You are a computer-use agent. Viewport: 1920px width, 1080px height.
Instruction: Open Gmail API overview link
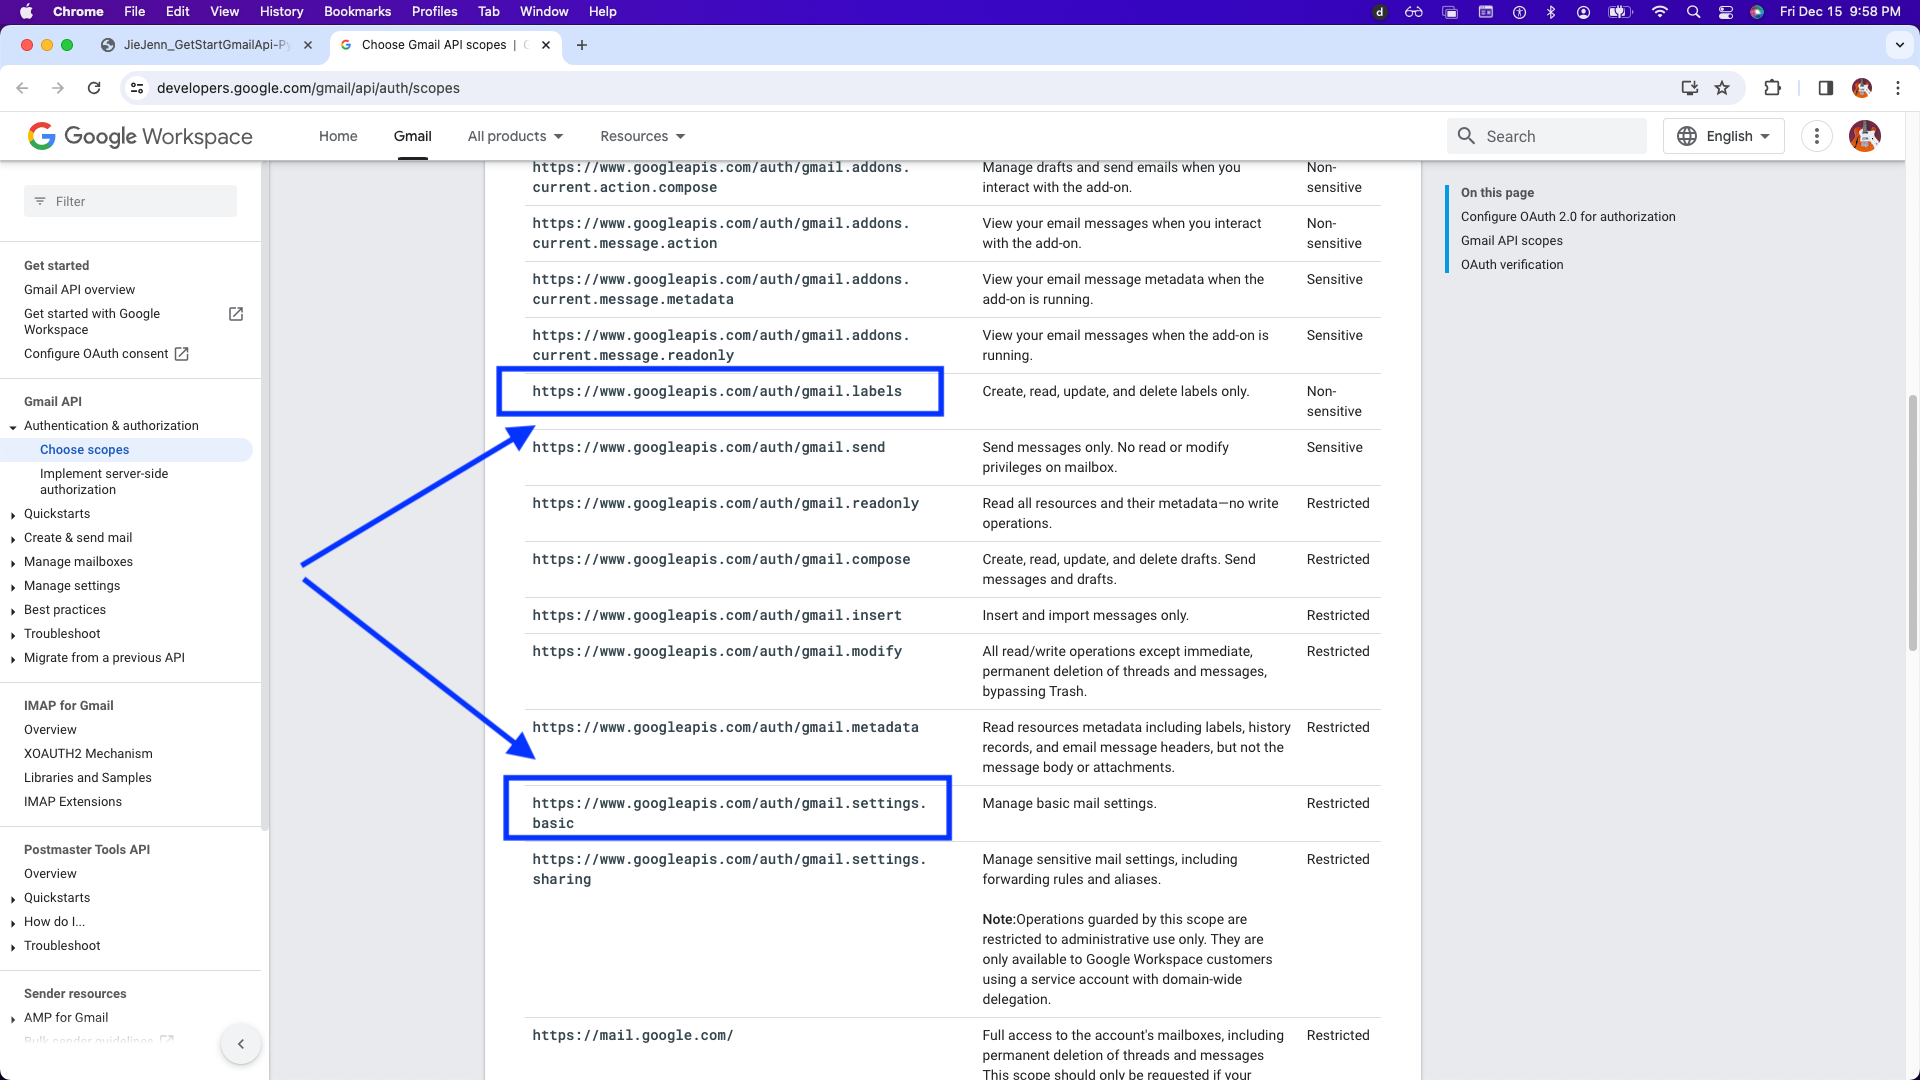pos(79,290)
